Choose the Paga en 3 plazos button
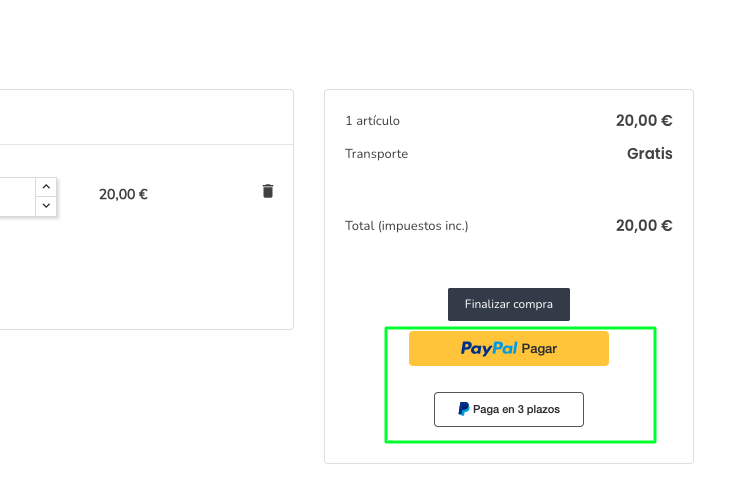The height and width of the screenshot is (495, 751). point(509,409)
